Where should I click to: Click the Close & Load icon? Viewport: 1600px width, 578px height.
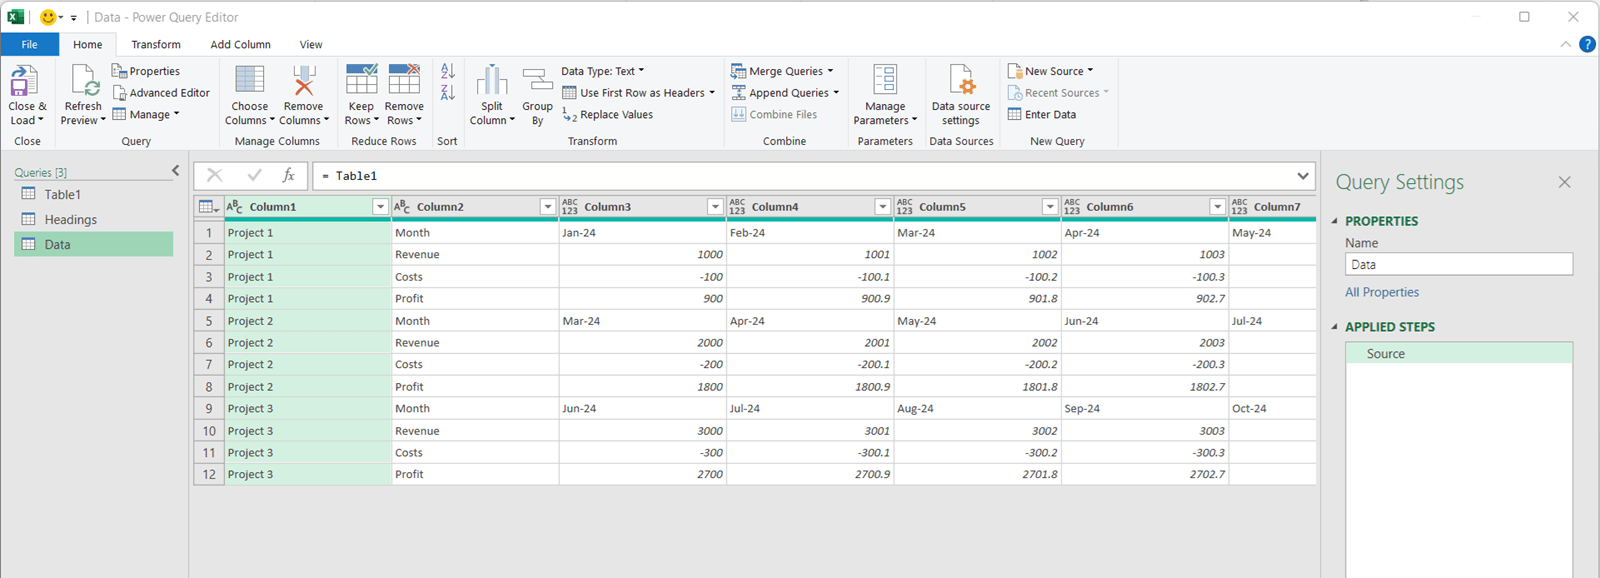(24, 82)
